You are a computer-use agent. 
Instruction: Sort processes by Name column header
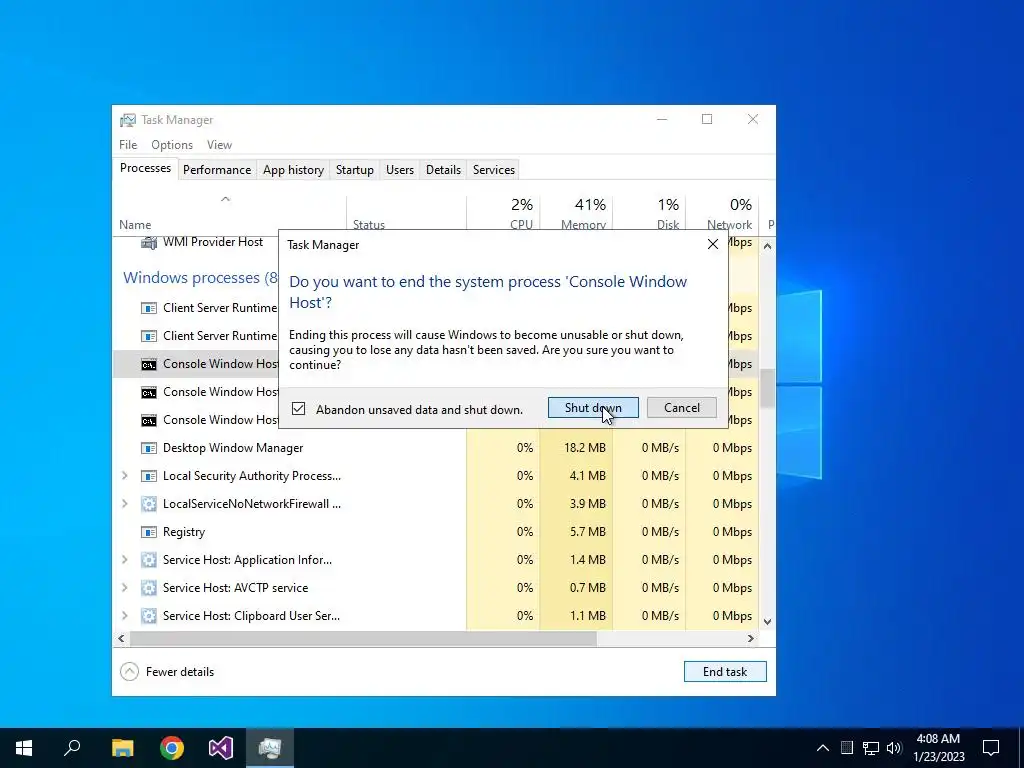click(x=230, y=214)
